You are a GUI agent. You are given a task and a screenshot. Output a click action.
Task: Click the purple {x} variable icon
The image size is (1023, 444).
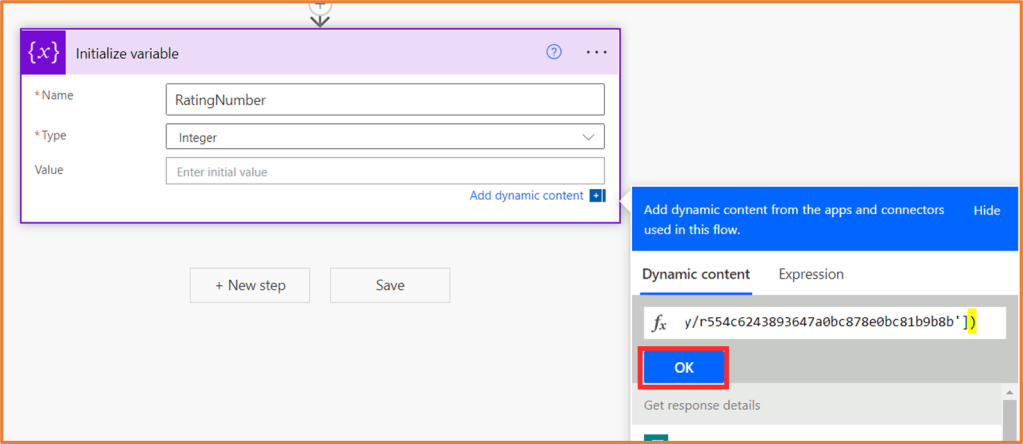pyautogui.click(x=44, y=52)
